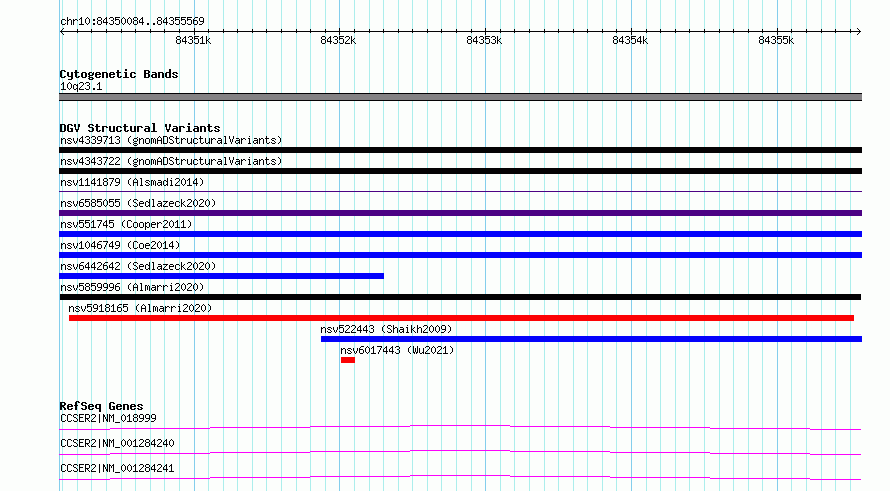Select nsv6585055 (Sedlazeck2020) label
The image size is (890, 491).
click(138, 203)
